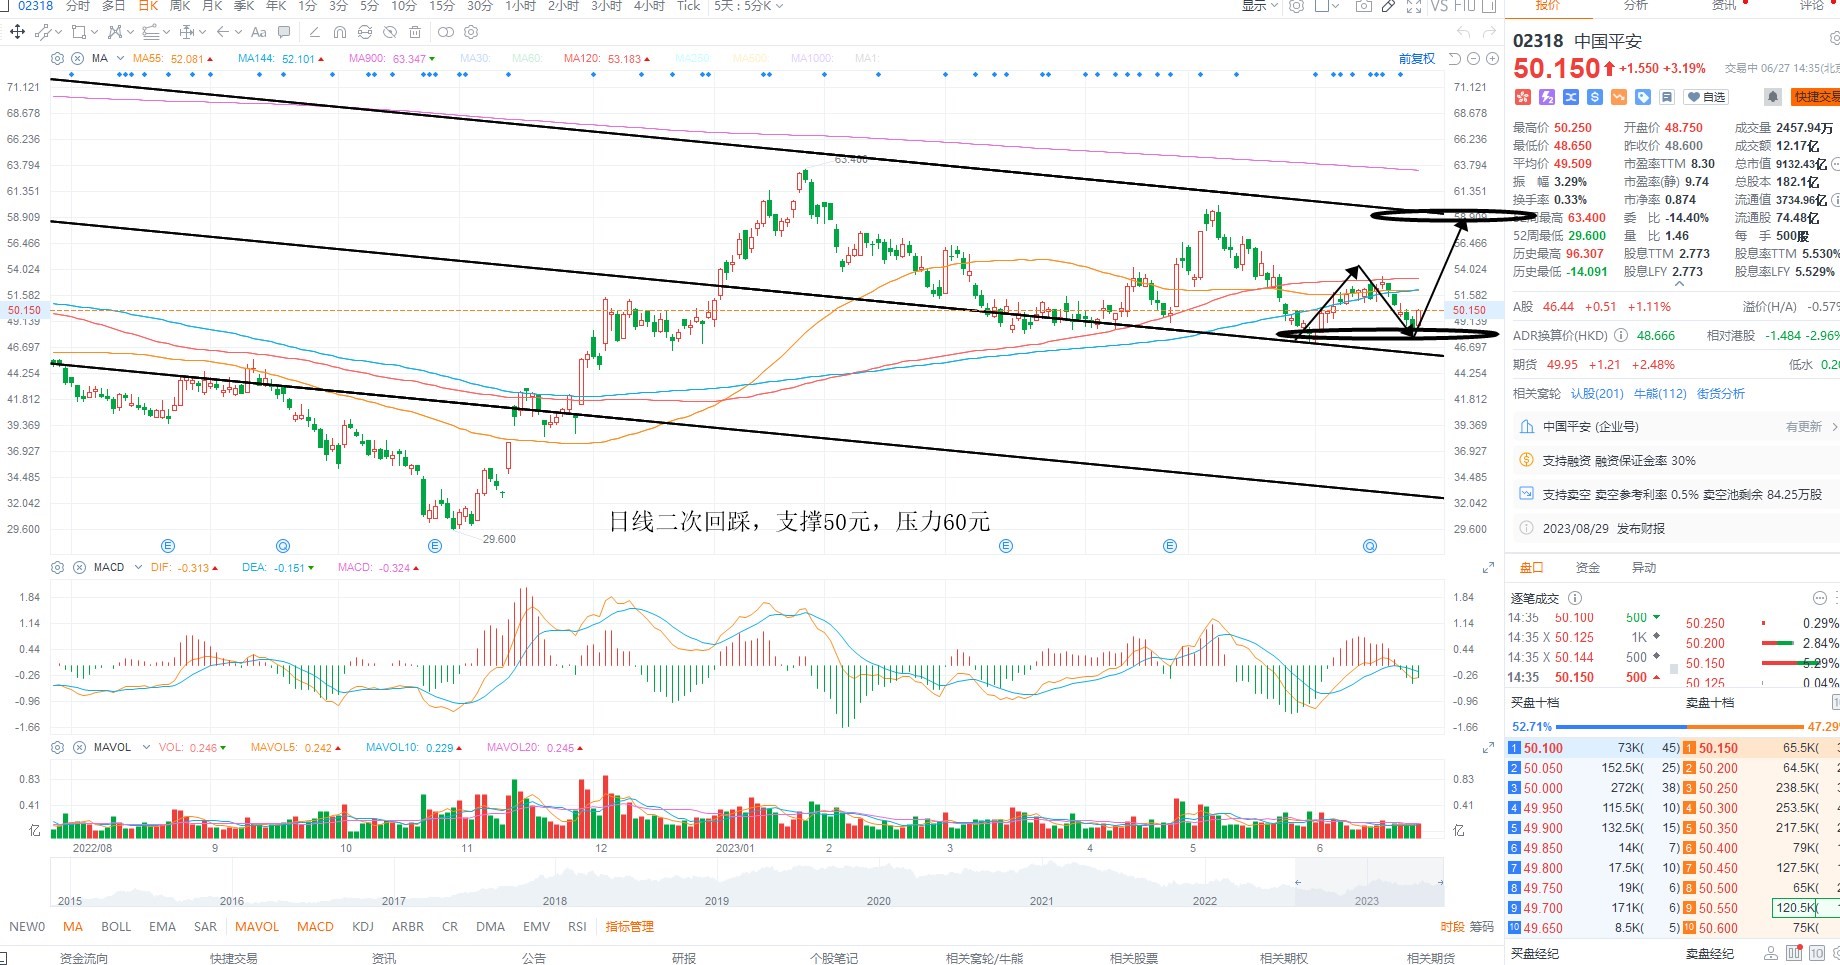The height and width of the screenshot is (965, 1840).
Task: Delete drawings with the trash icon
Action: tap(415, 32)
